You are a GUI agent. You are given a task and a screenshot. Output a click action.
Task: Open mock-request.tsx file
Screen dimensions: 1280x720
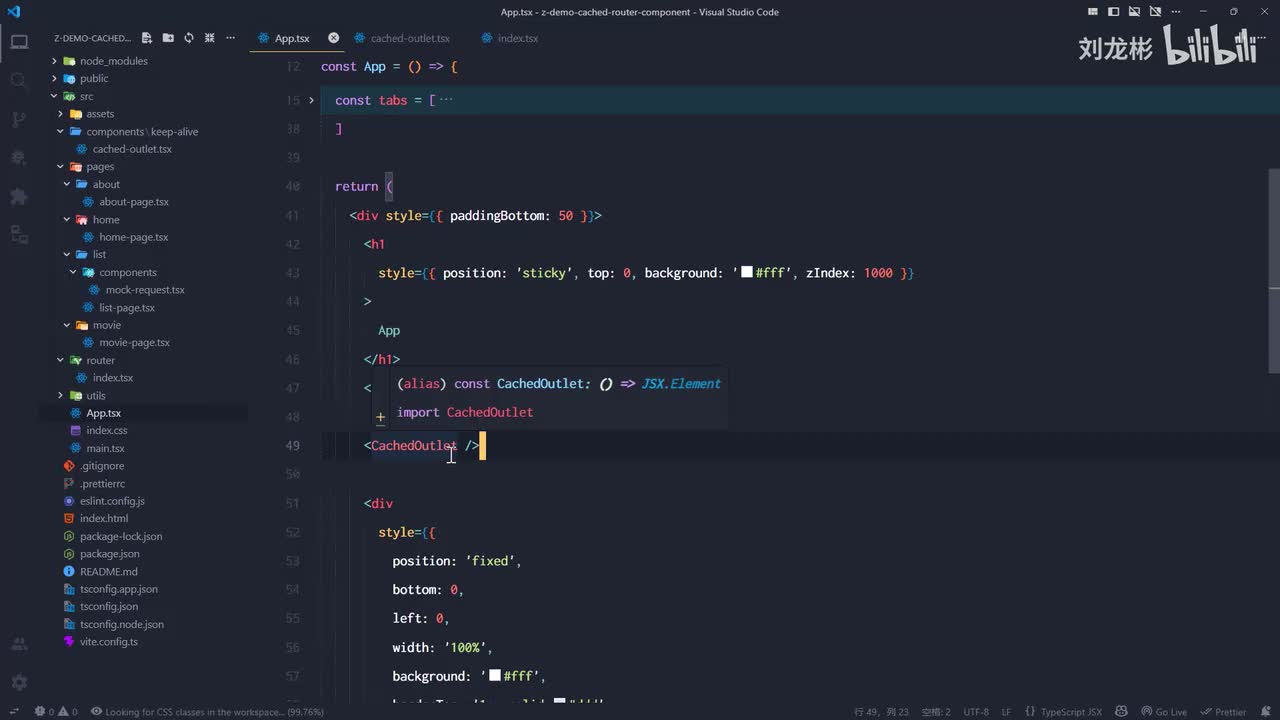point(143,290)
